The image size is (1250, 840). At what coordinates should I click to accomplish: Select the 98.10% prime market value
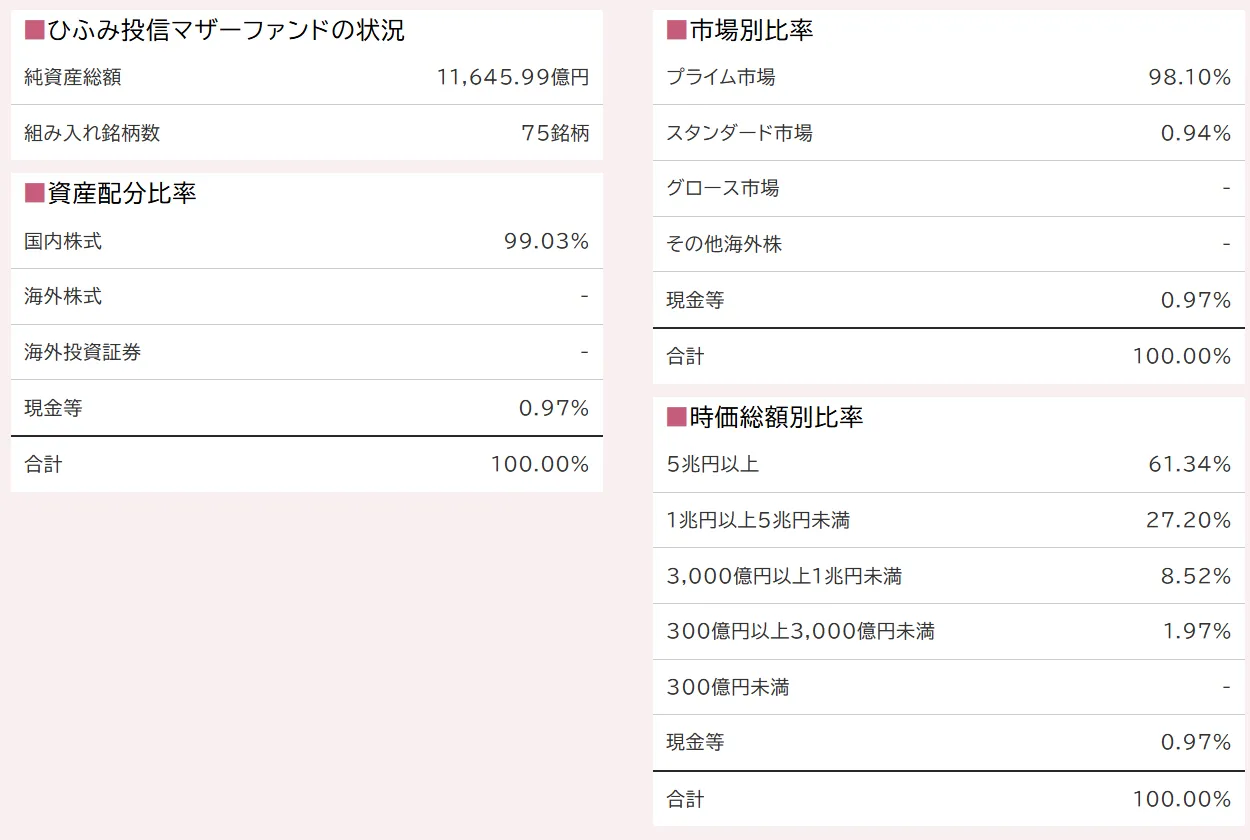pyautogui.click(x=1190, y=77)
